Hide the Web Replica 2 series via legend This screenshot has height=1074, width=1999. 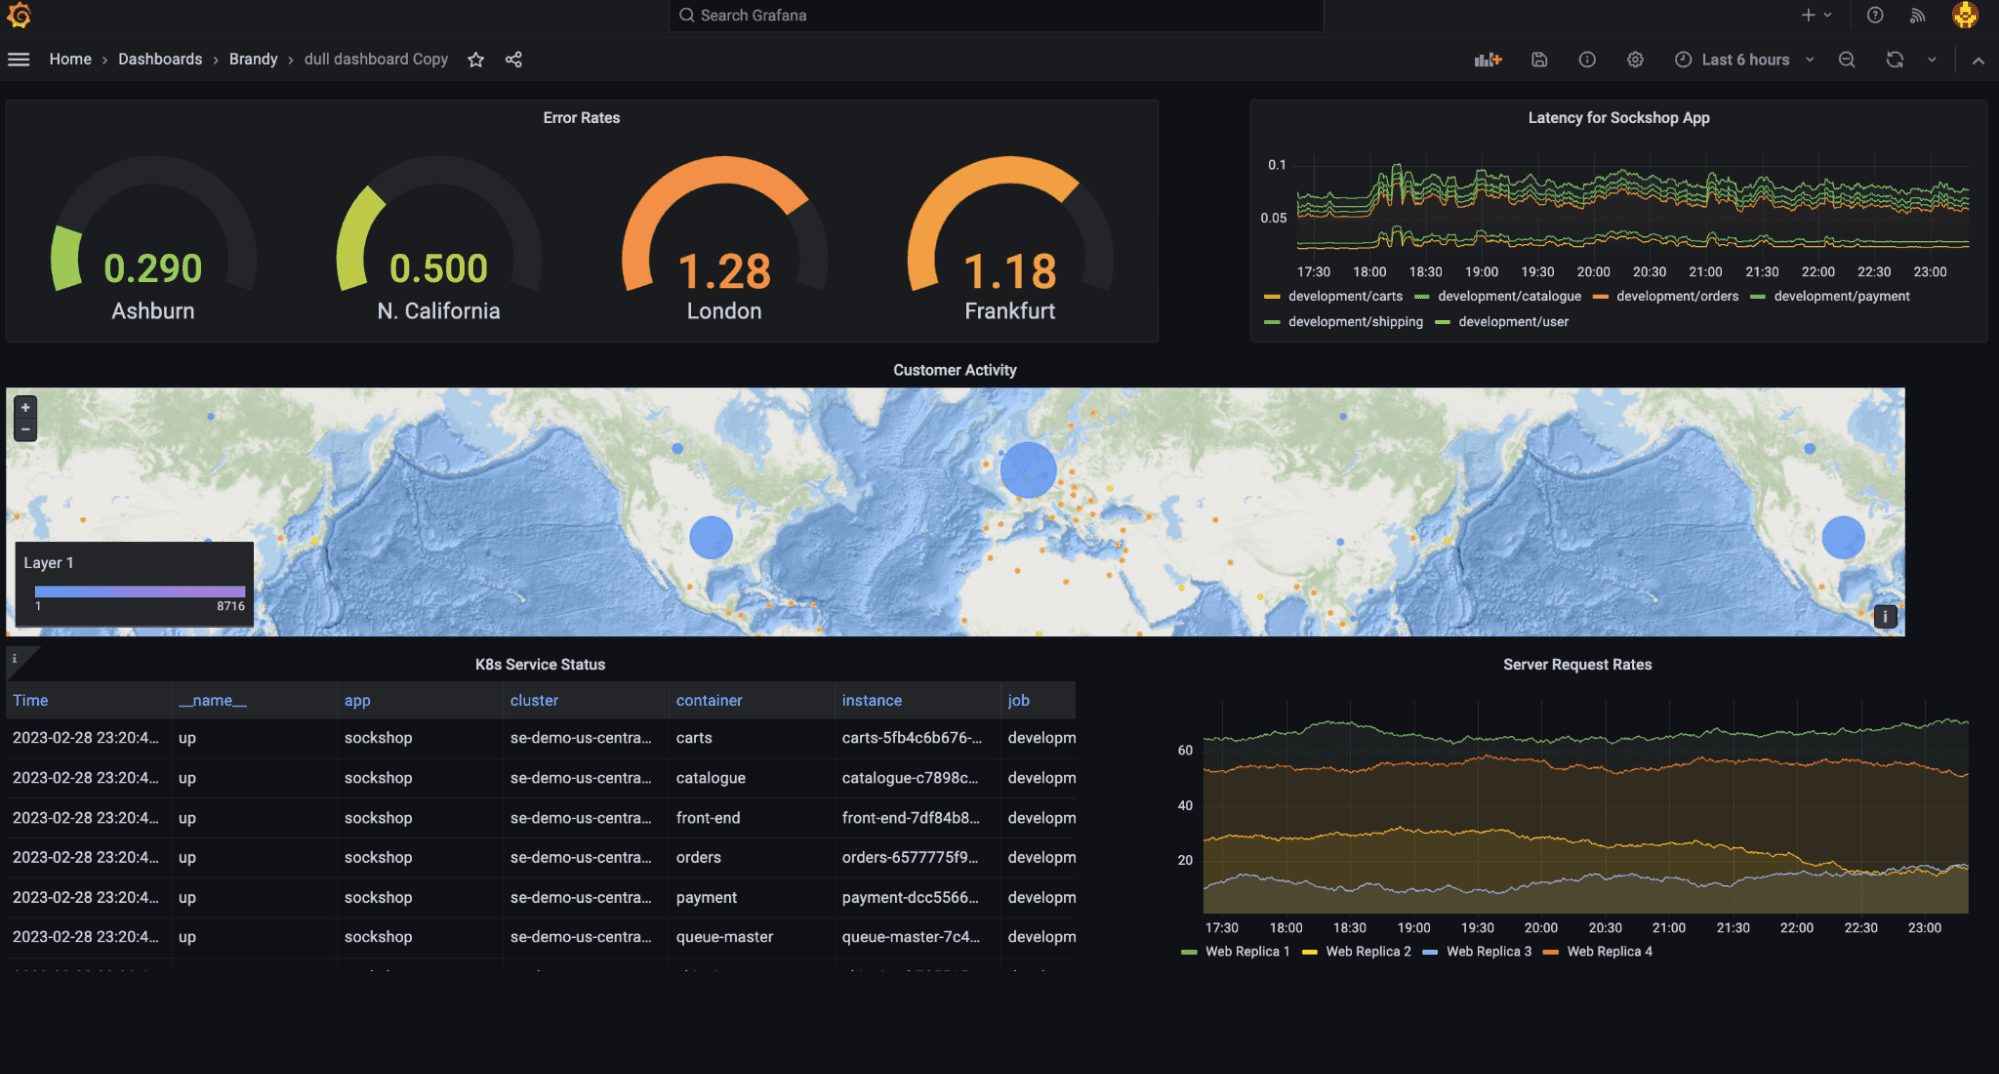(1367, 951)
